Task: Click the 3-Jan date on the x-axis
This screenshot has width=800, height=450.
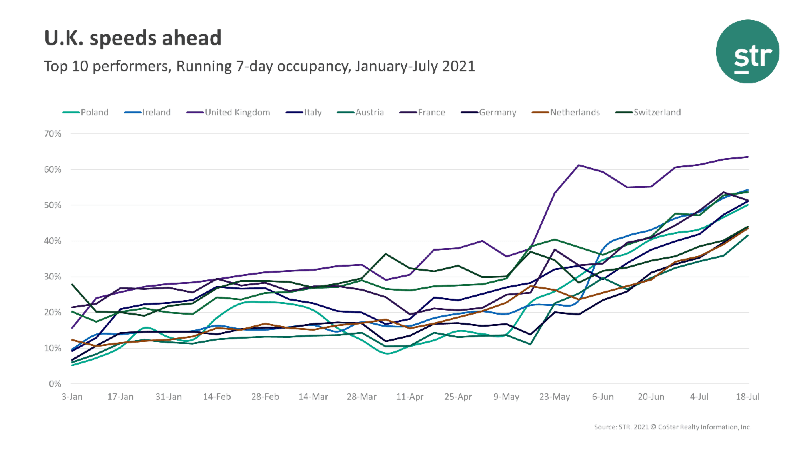Action: (72, 397)
